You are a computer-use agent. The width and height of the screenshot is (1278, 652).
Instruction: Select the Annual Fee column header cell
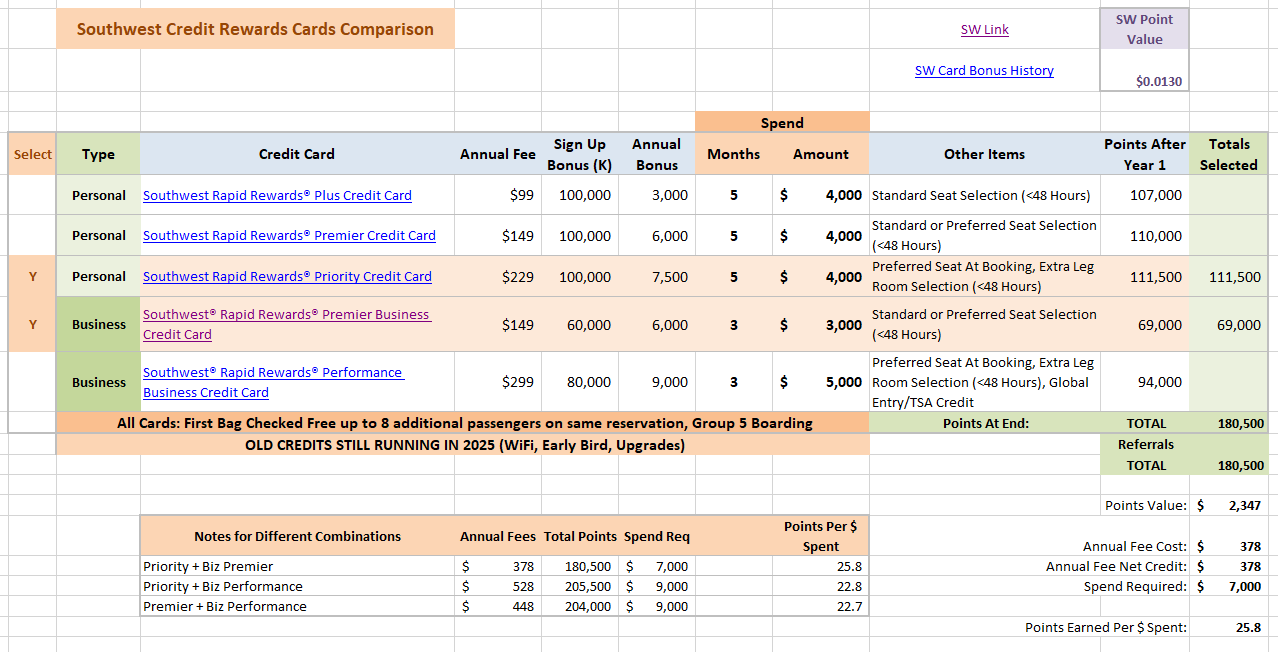(x=497, y=154)
